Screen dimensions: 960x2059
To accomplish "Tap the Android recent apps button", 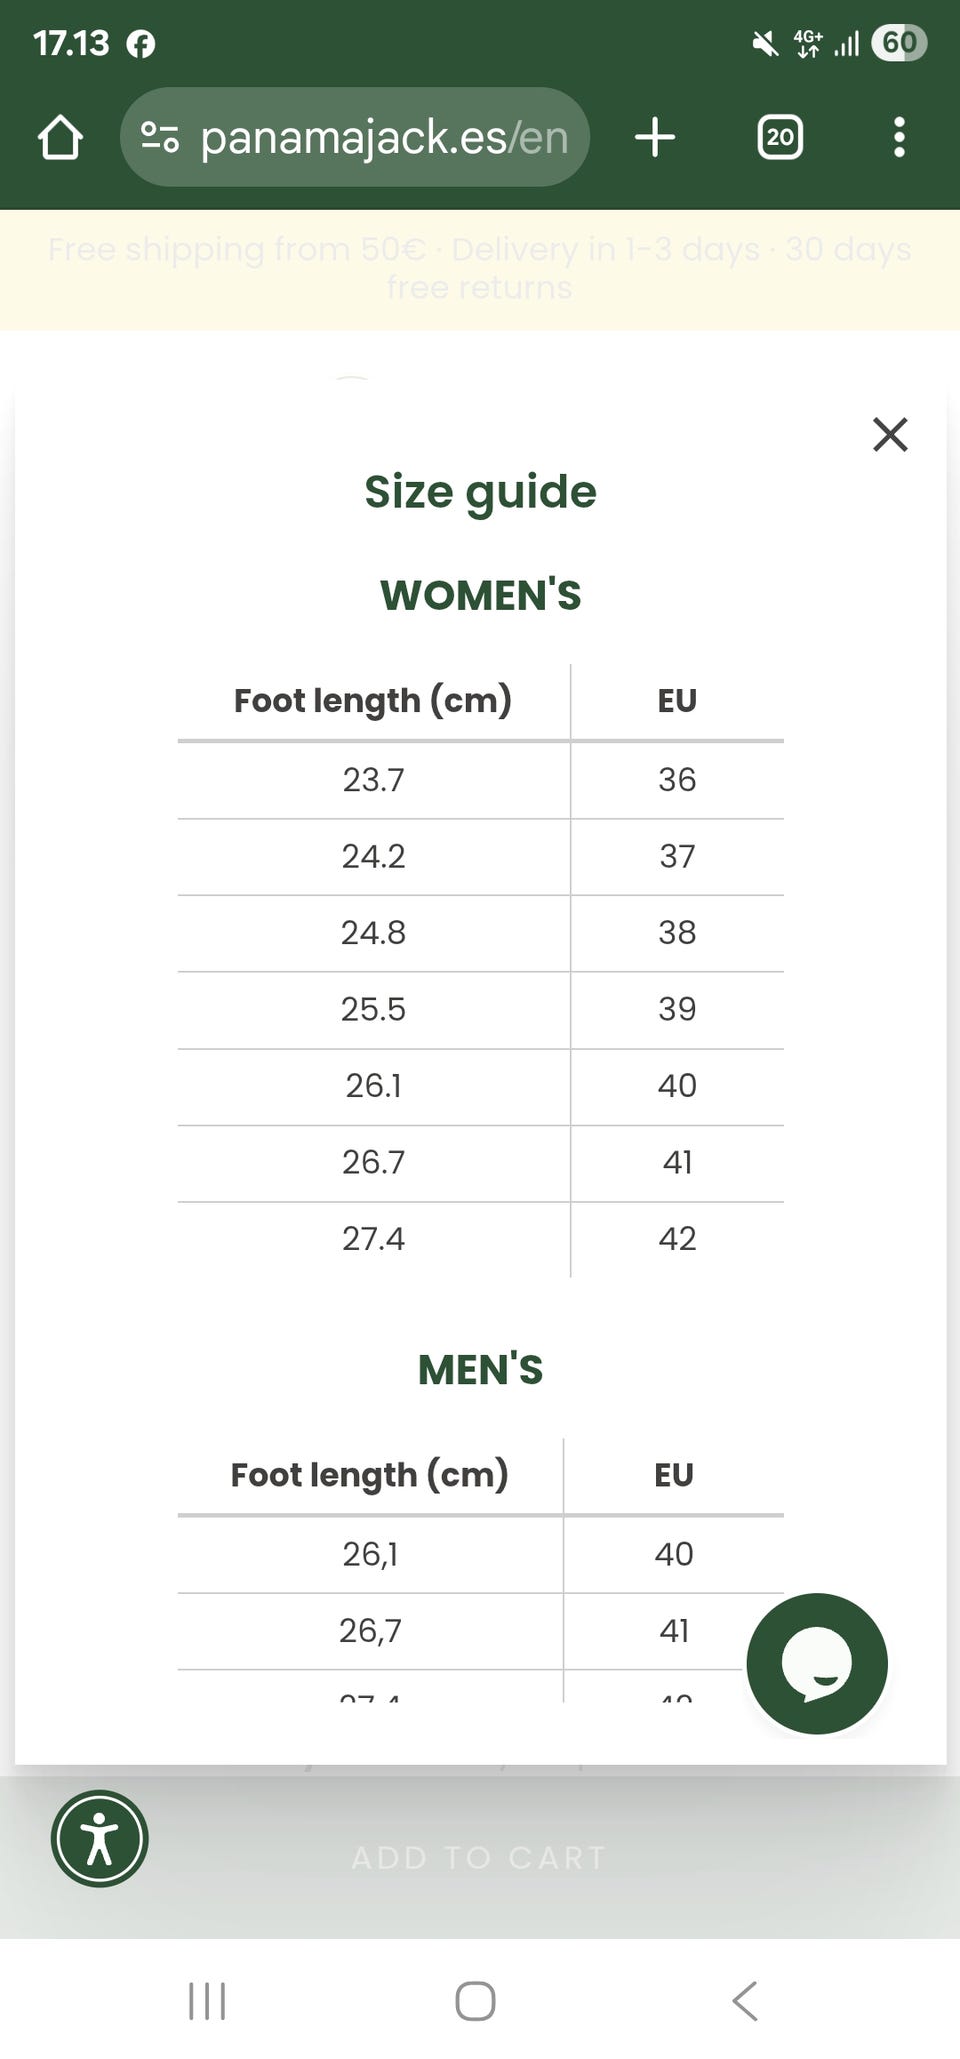I will point(207,2001).
